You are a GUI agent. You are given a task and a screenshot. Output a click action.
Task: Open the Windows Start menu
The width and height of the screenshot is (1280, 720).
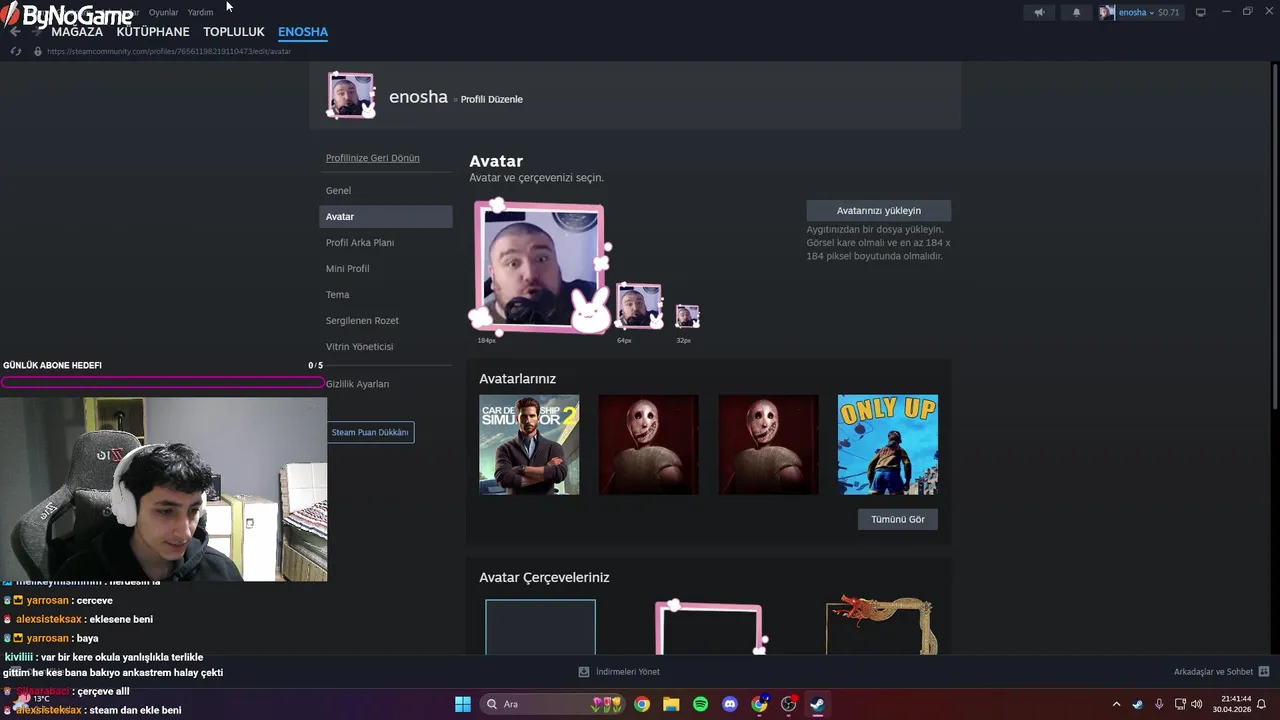463,704
